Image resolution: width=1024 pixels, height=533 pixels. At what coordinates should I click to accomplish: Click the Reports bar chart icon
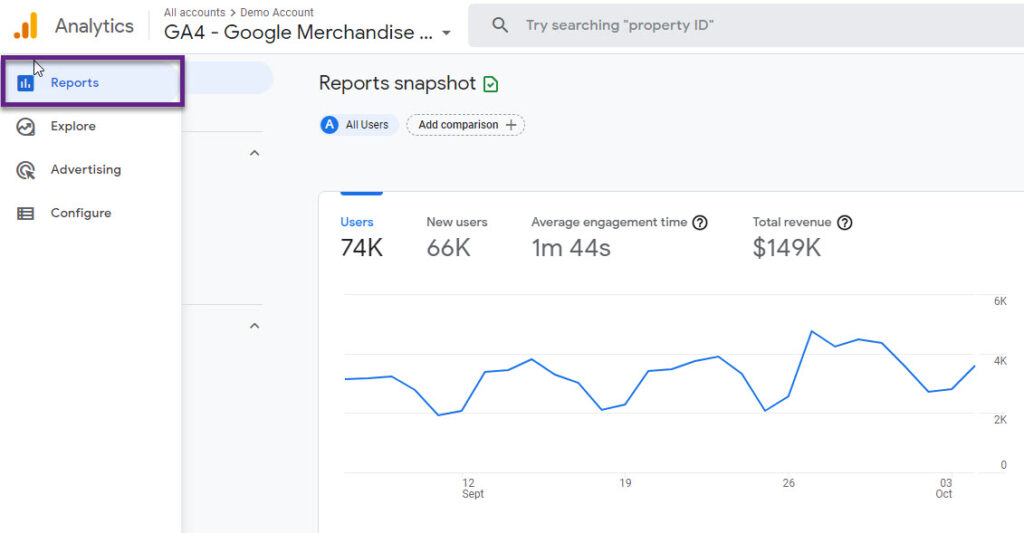pyautogui.click(x=25, y=83)
